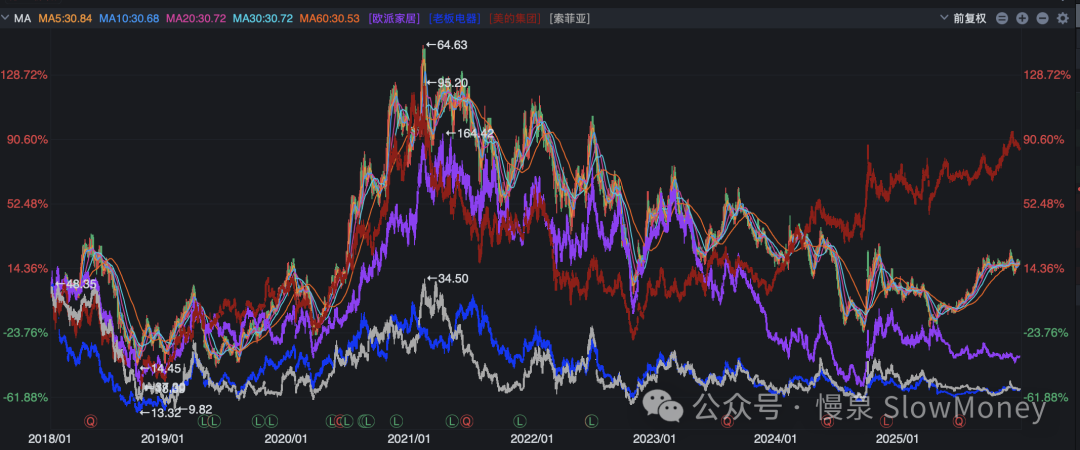Viewport: 1080px width, 450px height.
Task: Click the 2018/01 date label
Action: [50, 438]
